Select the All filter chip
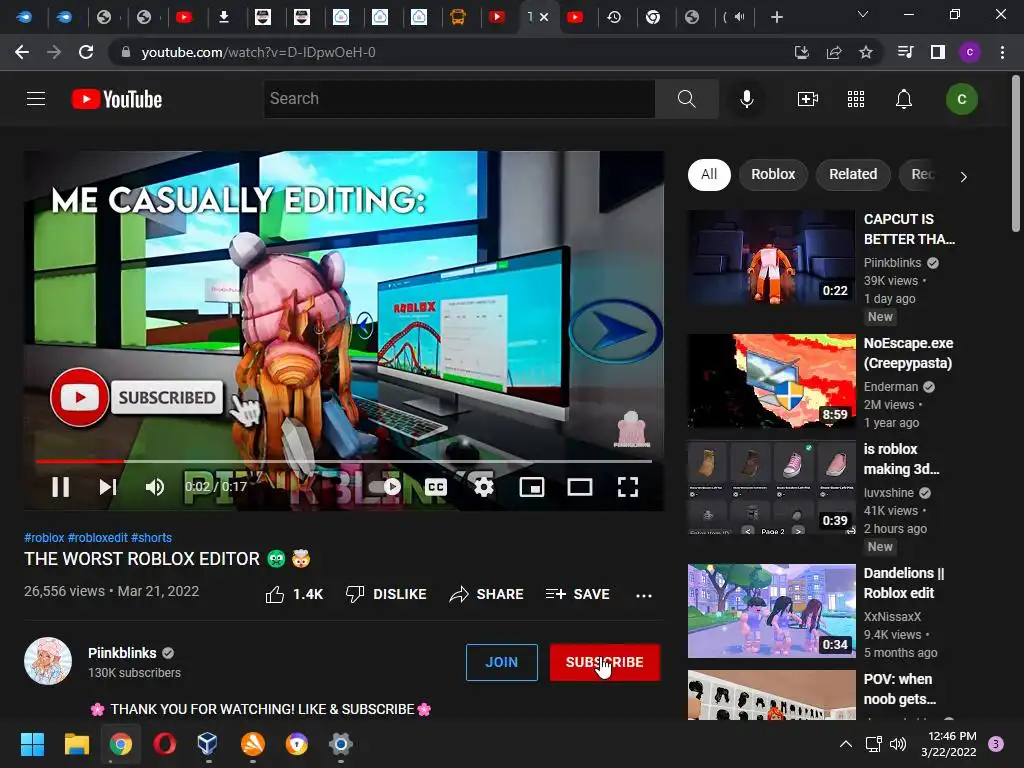This screenshot has width=1024, height=768. 709,174
